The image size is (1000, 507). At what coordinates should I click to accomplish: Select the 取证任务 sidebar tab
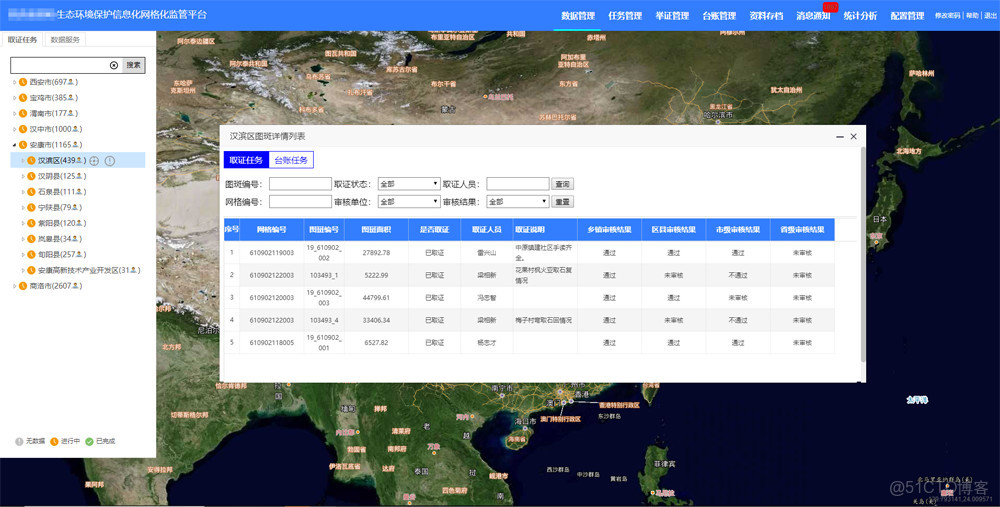click(22, 40)
